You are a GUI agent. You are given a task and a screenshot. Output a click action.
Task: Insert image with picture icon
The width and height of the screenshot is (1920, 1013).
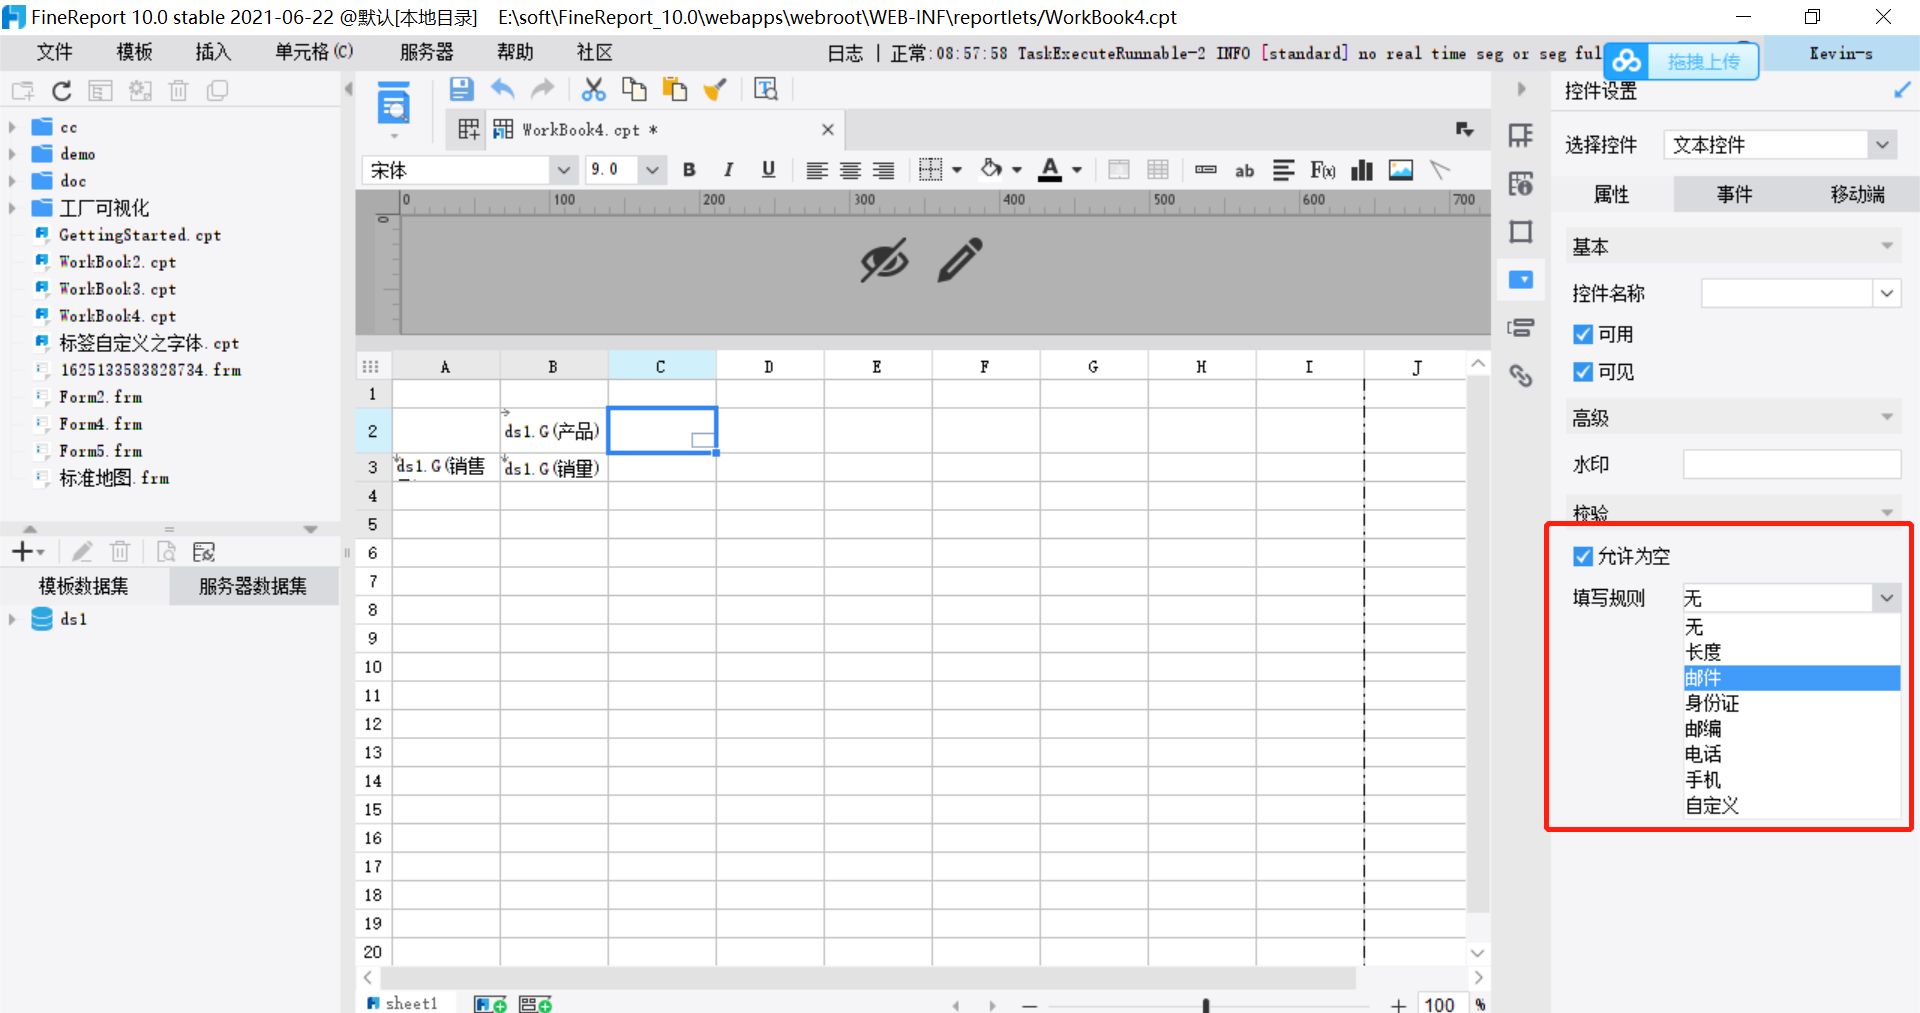click(1401, 170)
